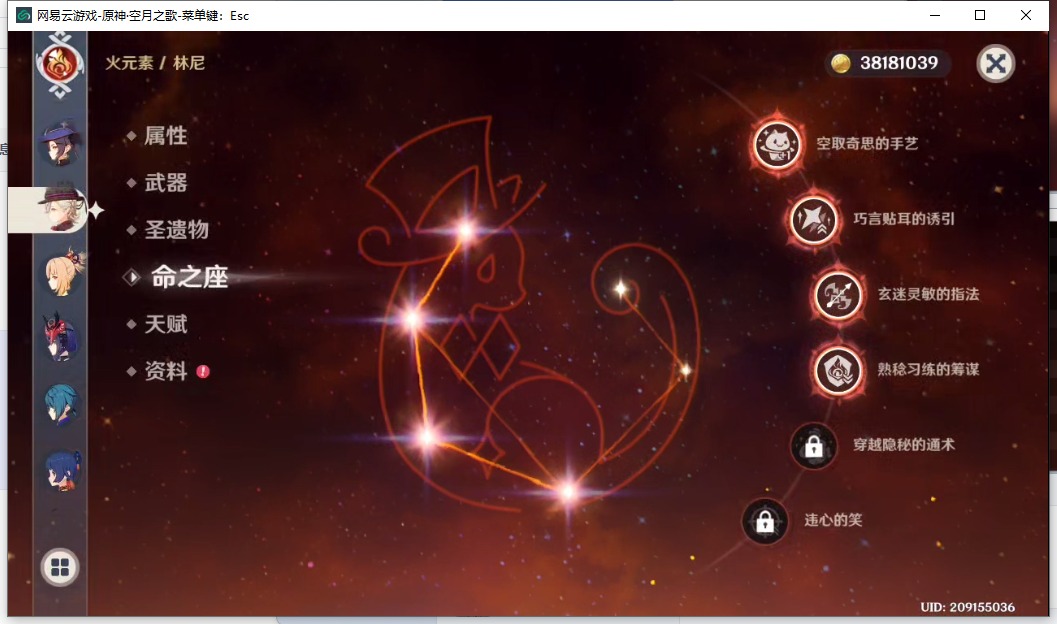The height and width of the screenshot is (624, 1057).
Task: Click the Mora coin icon
Action: click(x=841, y=63)
